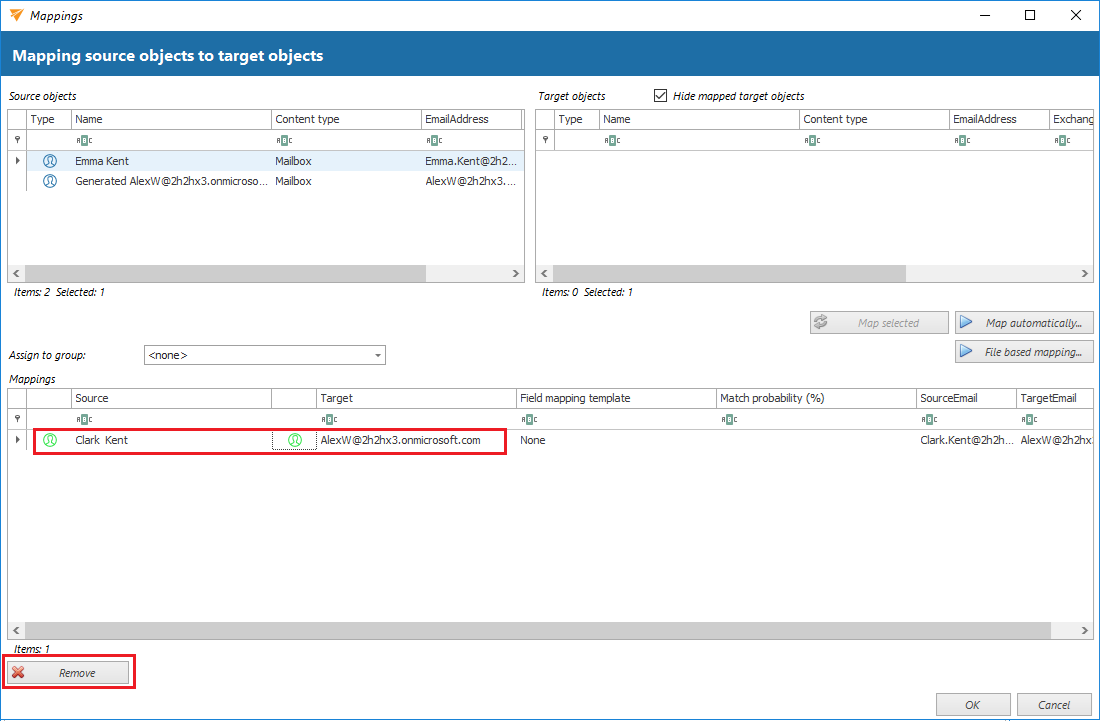The width and height of the screenshot is (1100, 721).
Task: Expand the Emma Kent source row arrow
Action: (17, 161)
